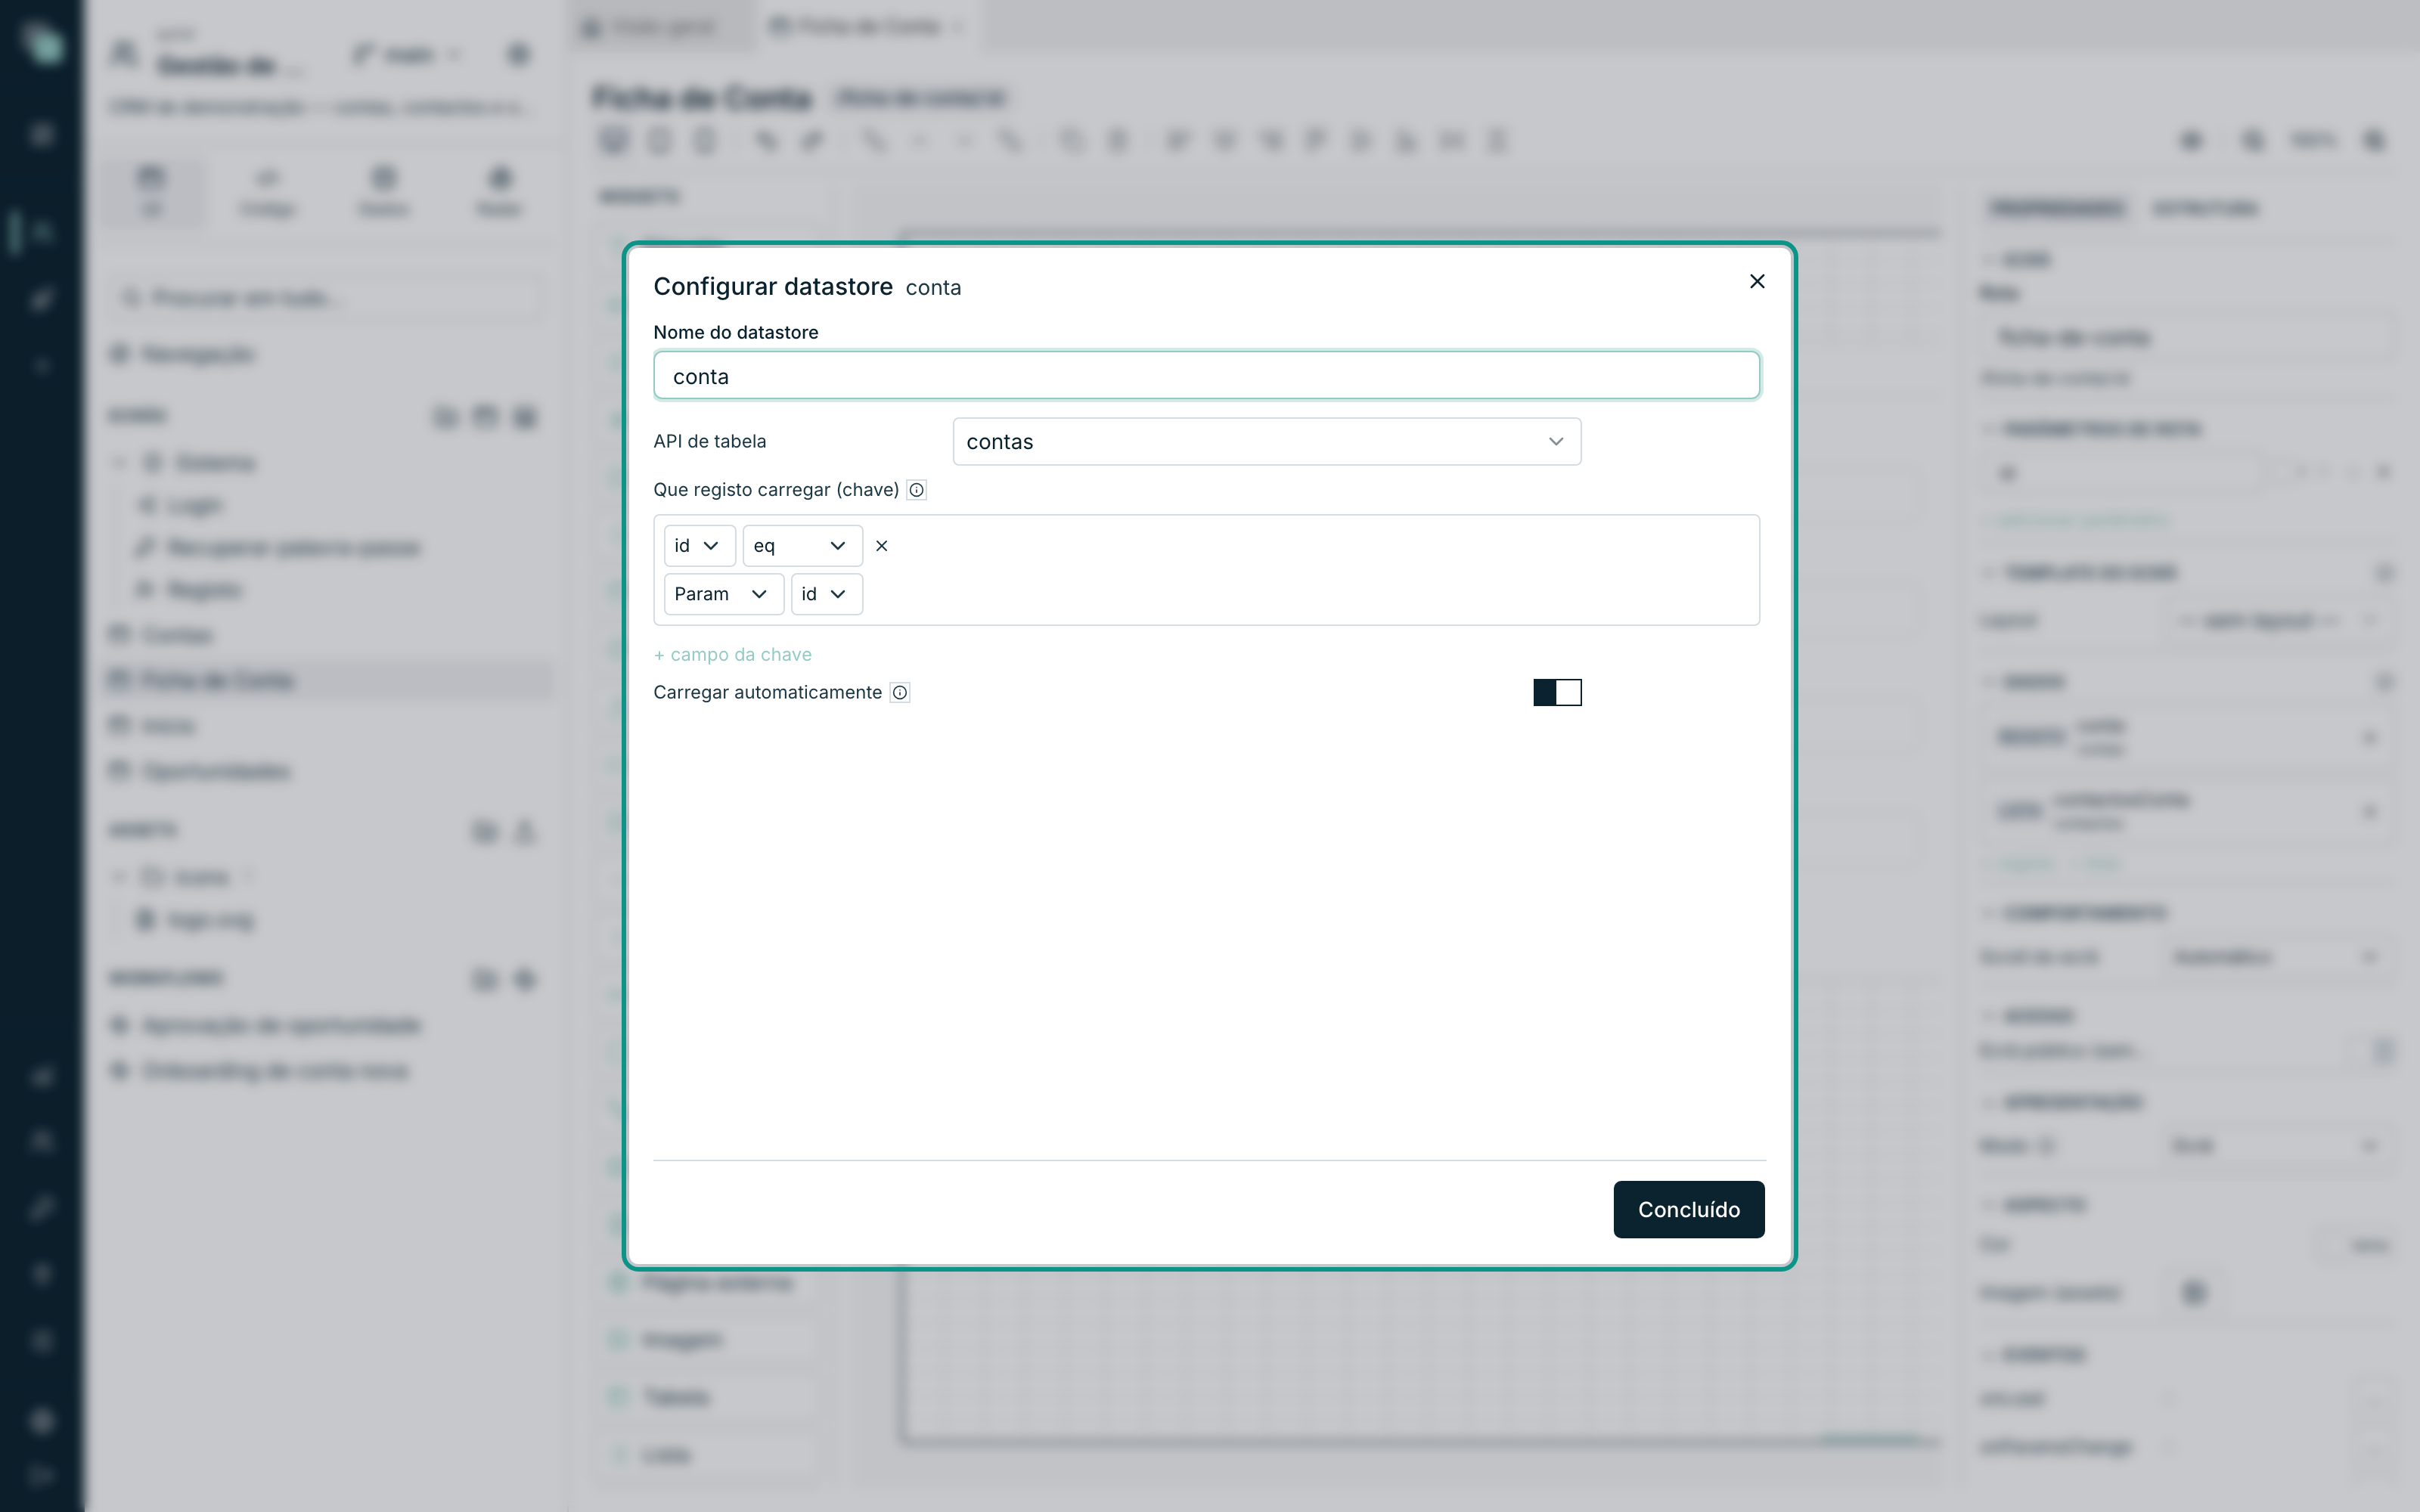Screen dimensions: 2420x1512
Task: Open the key field id dropdown
Action: [699, 545]
